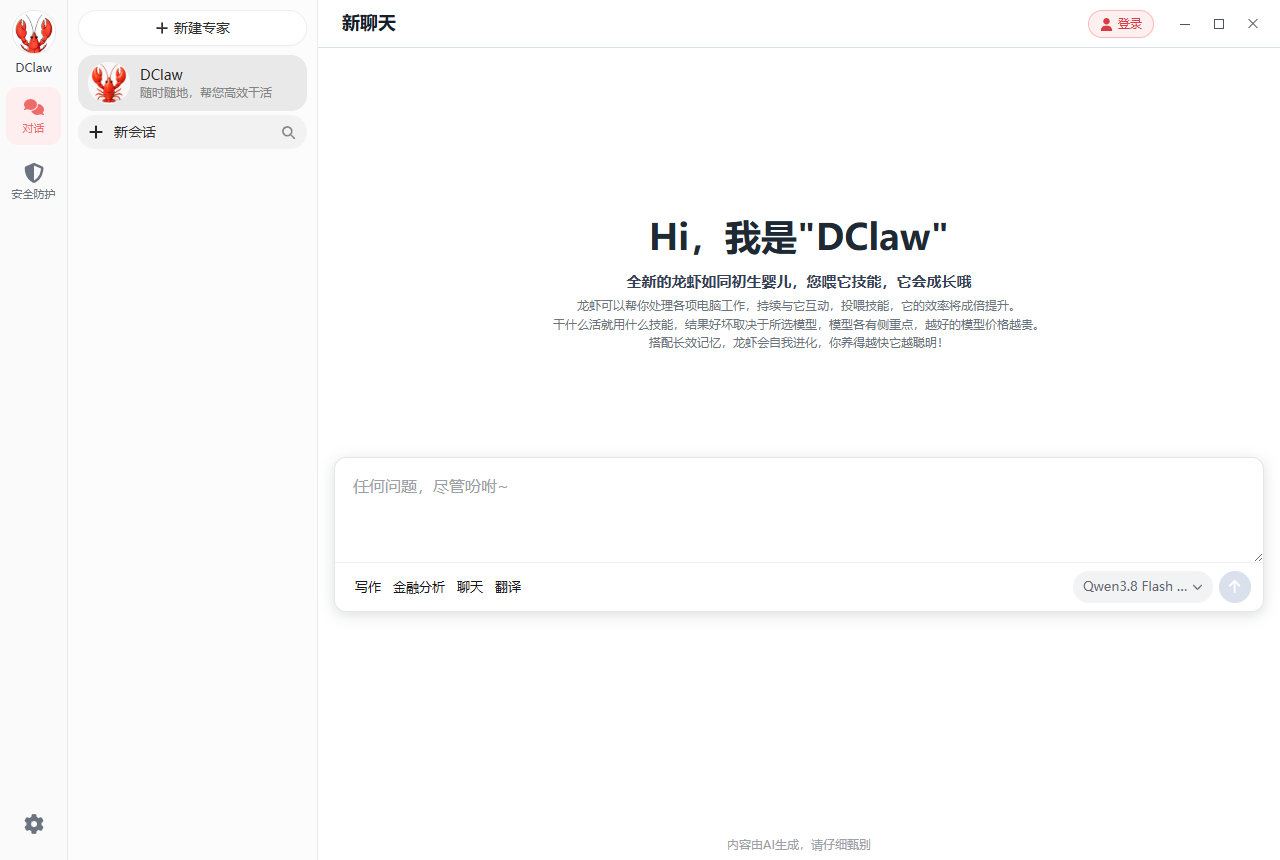Image resolution: width=1280 pixels, height=860 pixels.
Task: Open the 对话 chat tab
Action: point(34,116)
